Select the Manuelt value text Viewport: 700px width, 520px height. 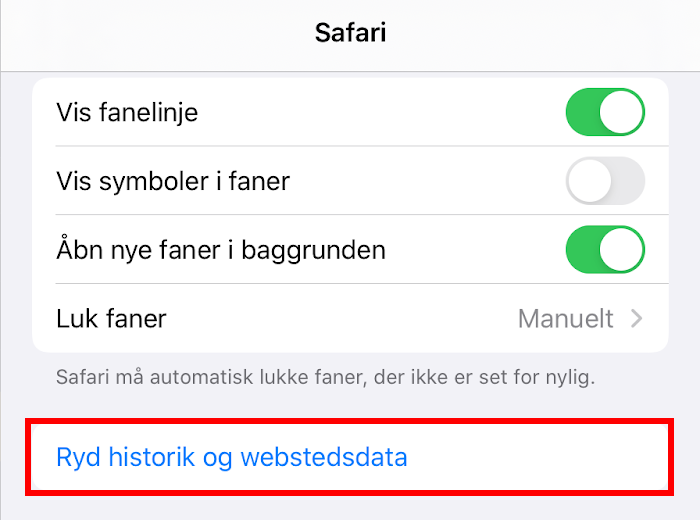(x=565, y=319)
